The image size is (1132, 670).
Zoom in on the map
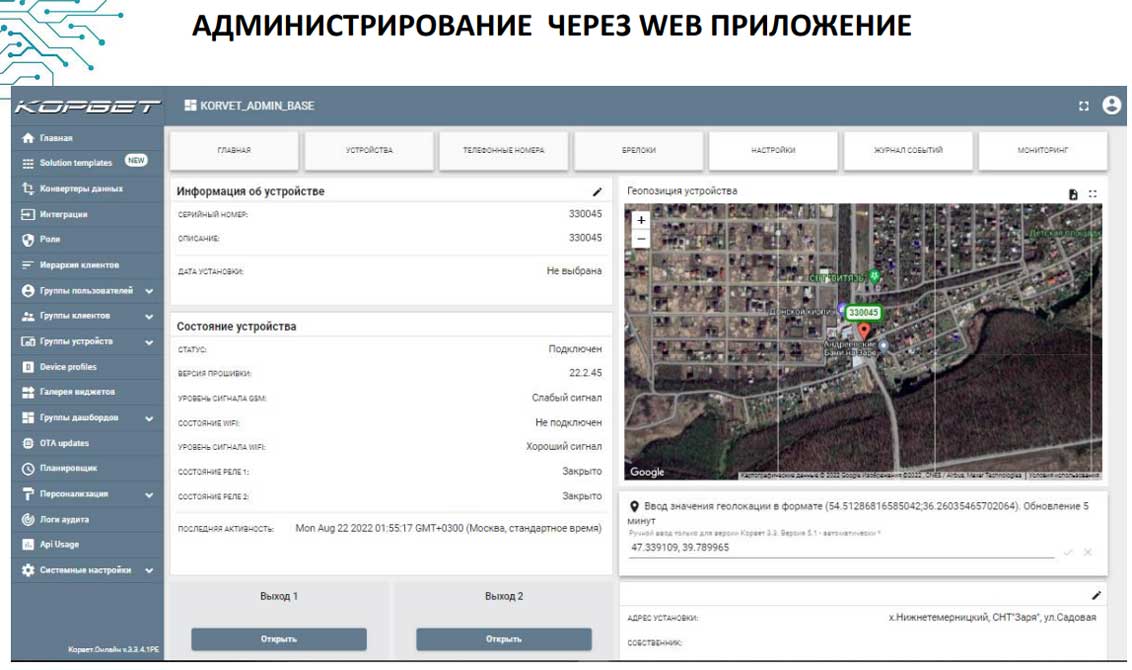pyautogui.click(x=641, y=220)
